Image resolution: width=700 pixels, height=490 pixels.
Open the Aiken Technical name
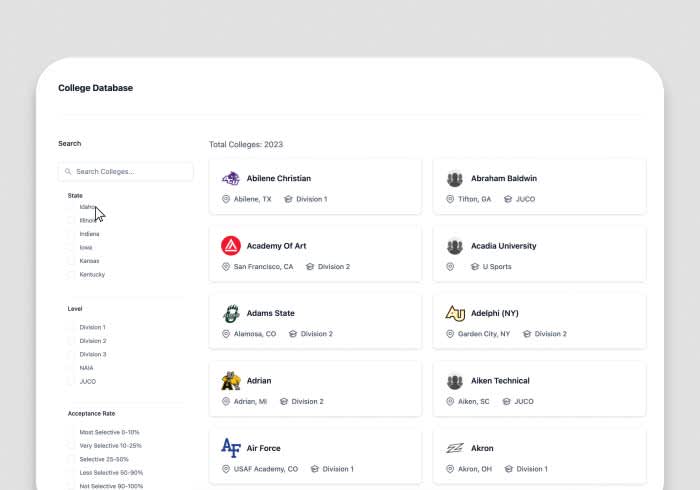point(500,381)
